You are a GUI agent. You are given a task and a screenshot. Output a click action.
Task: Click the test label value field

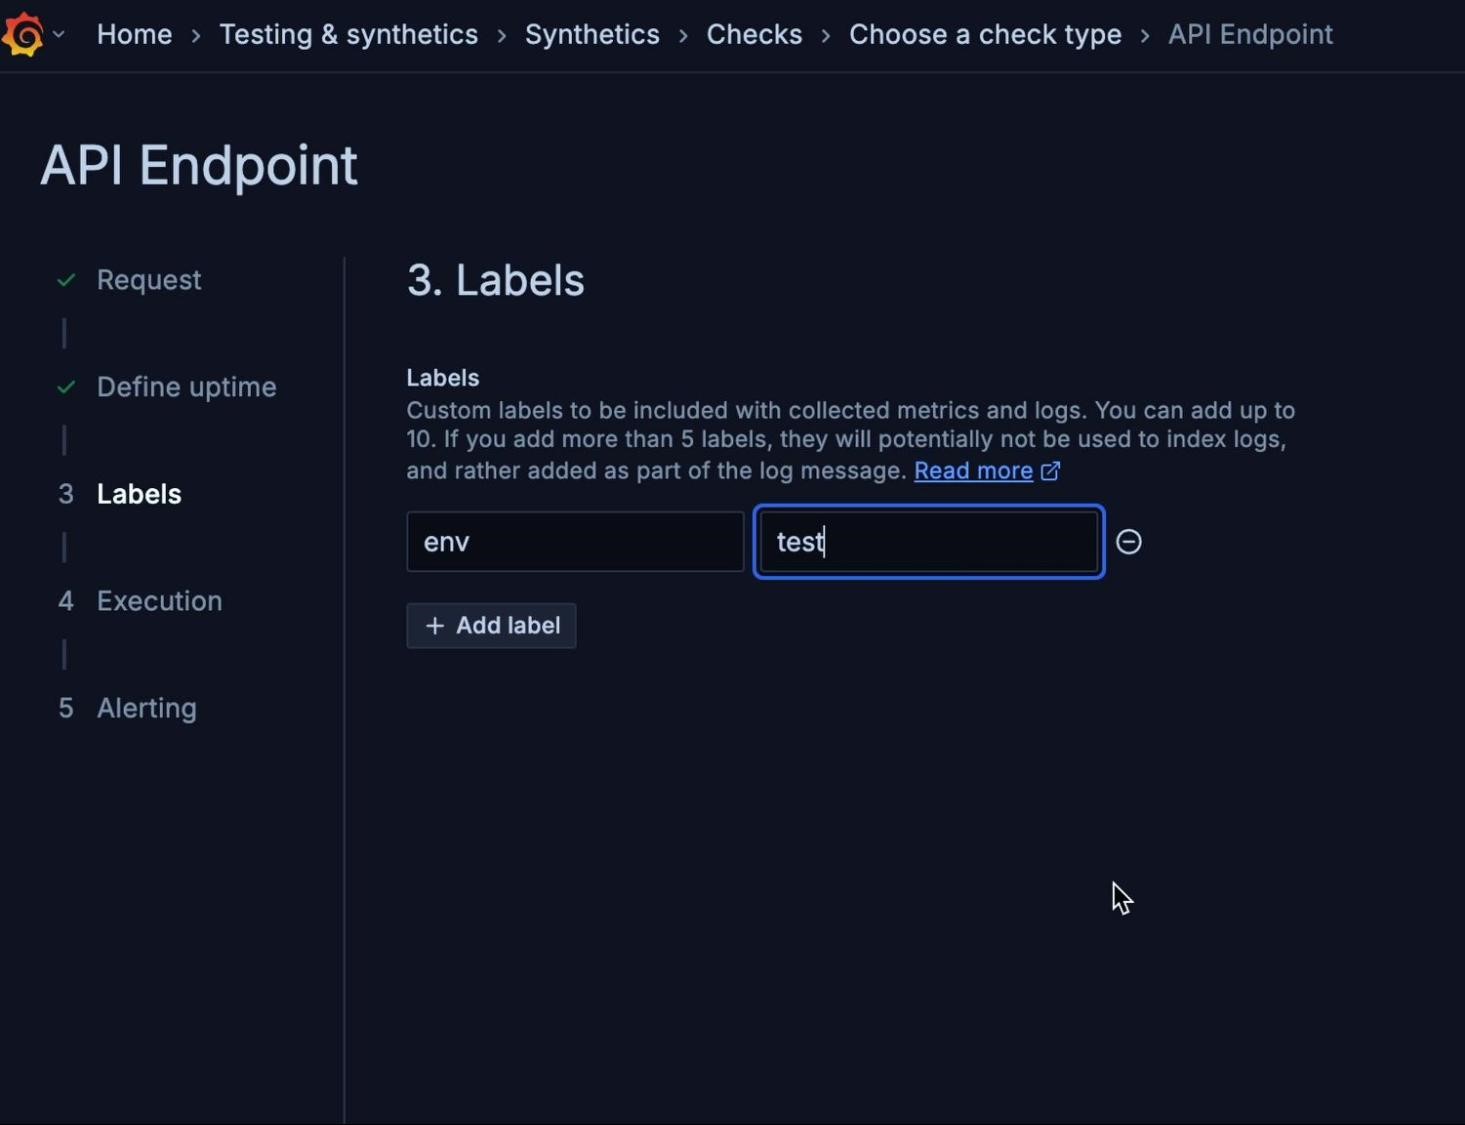coord(929,541)
